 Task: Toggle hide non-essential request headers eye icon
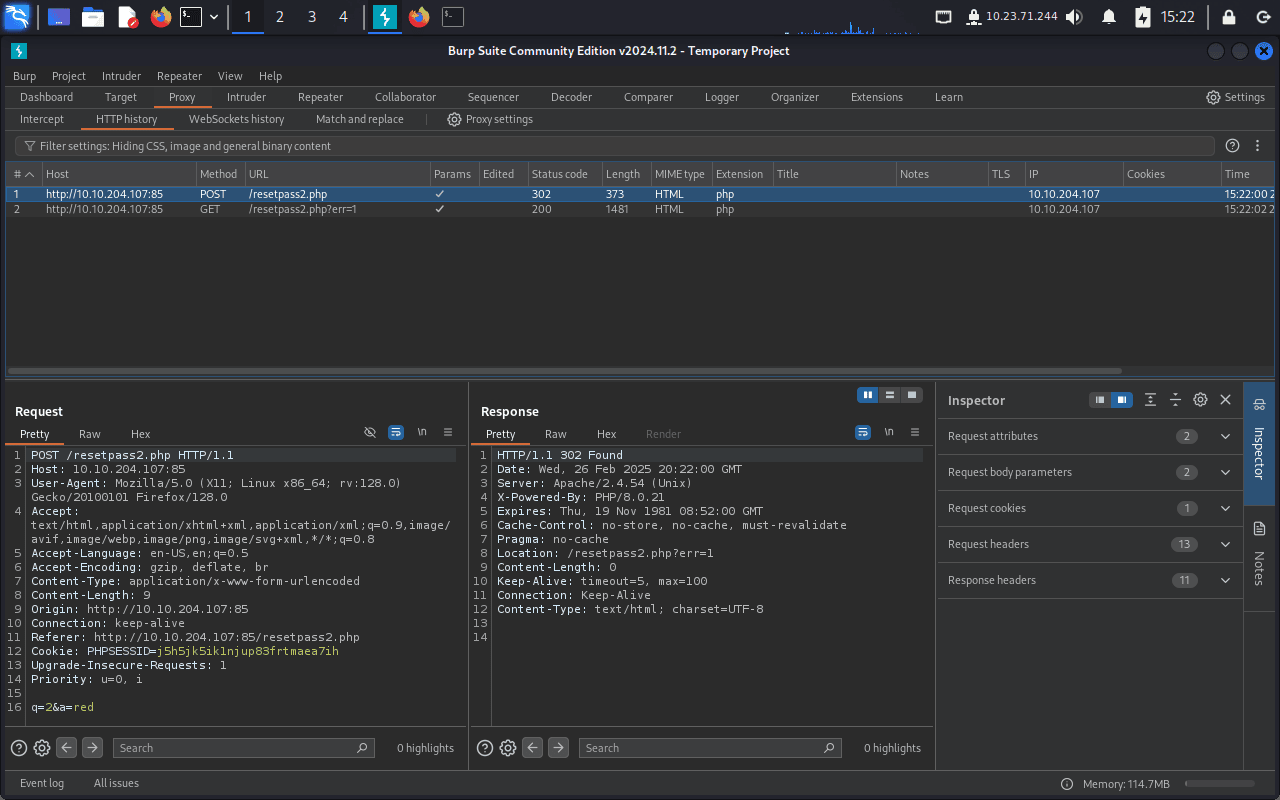(x=370, y=432)
